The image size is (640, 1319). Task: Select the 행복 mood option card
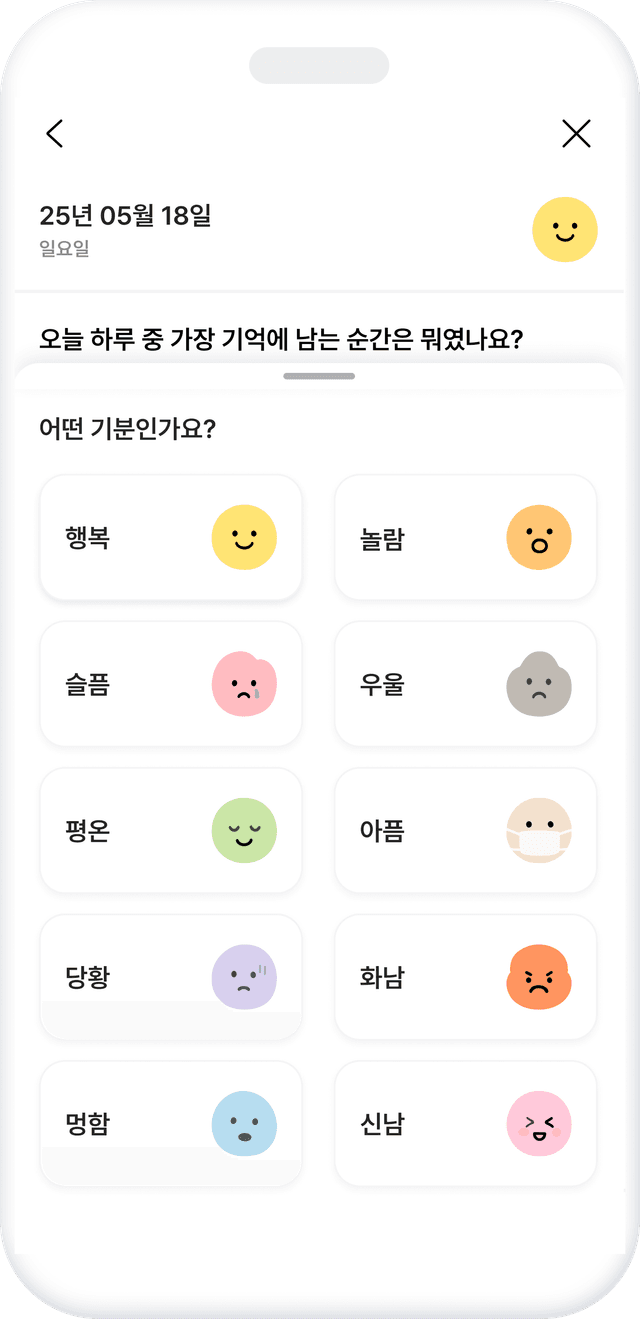click(170, 538)
